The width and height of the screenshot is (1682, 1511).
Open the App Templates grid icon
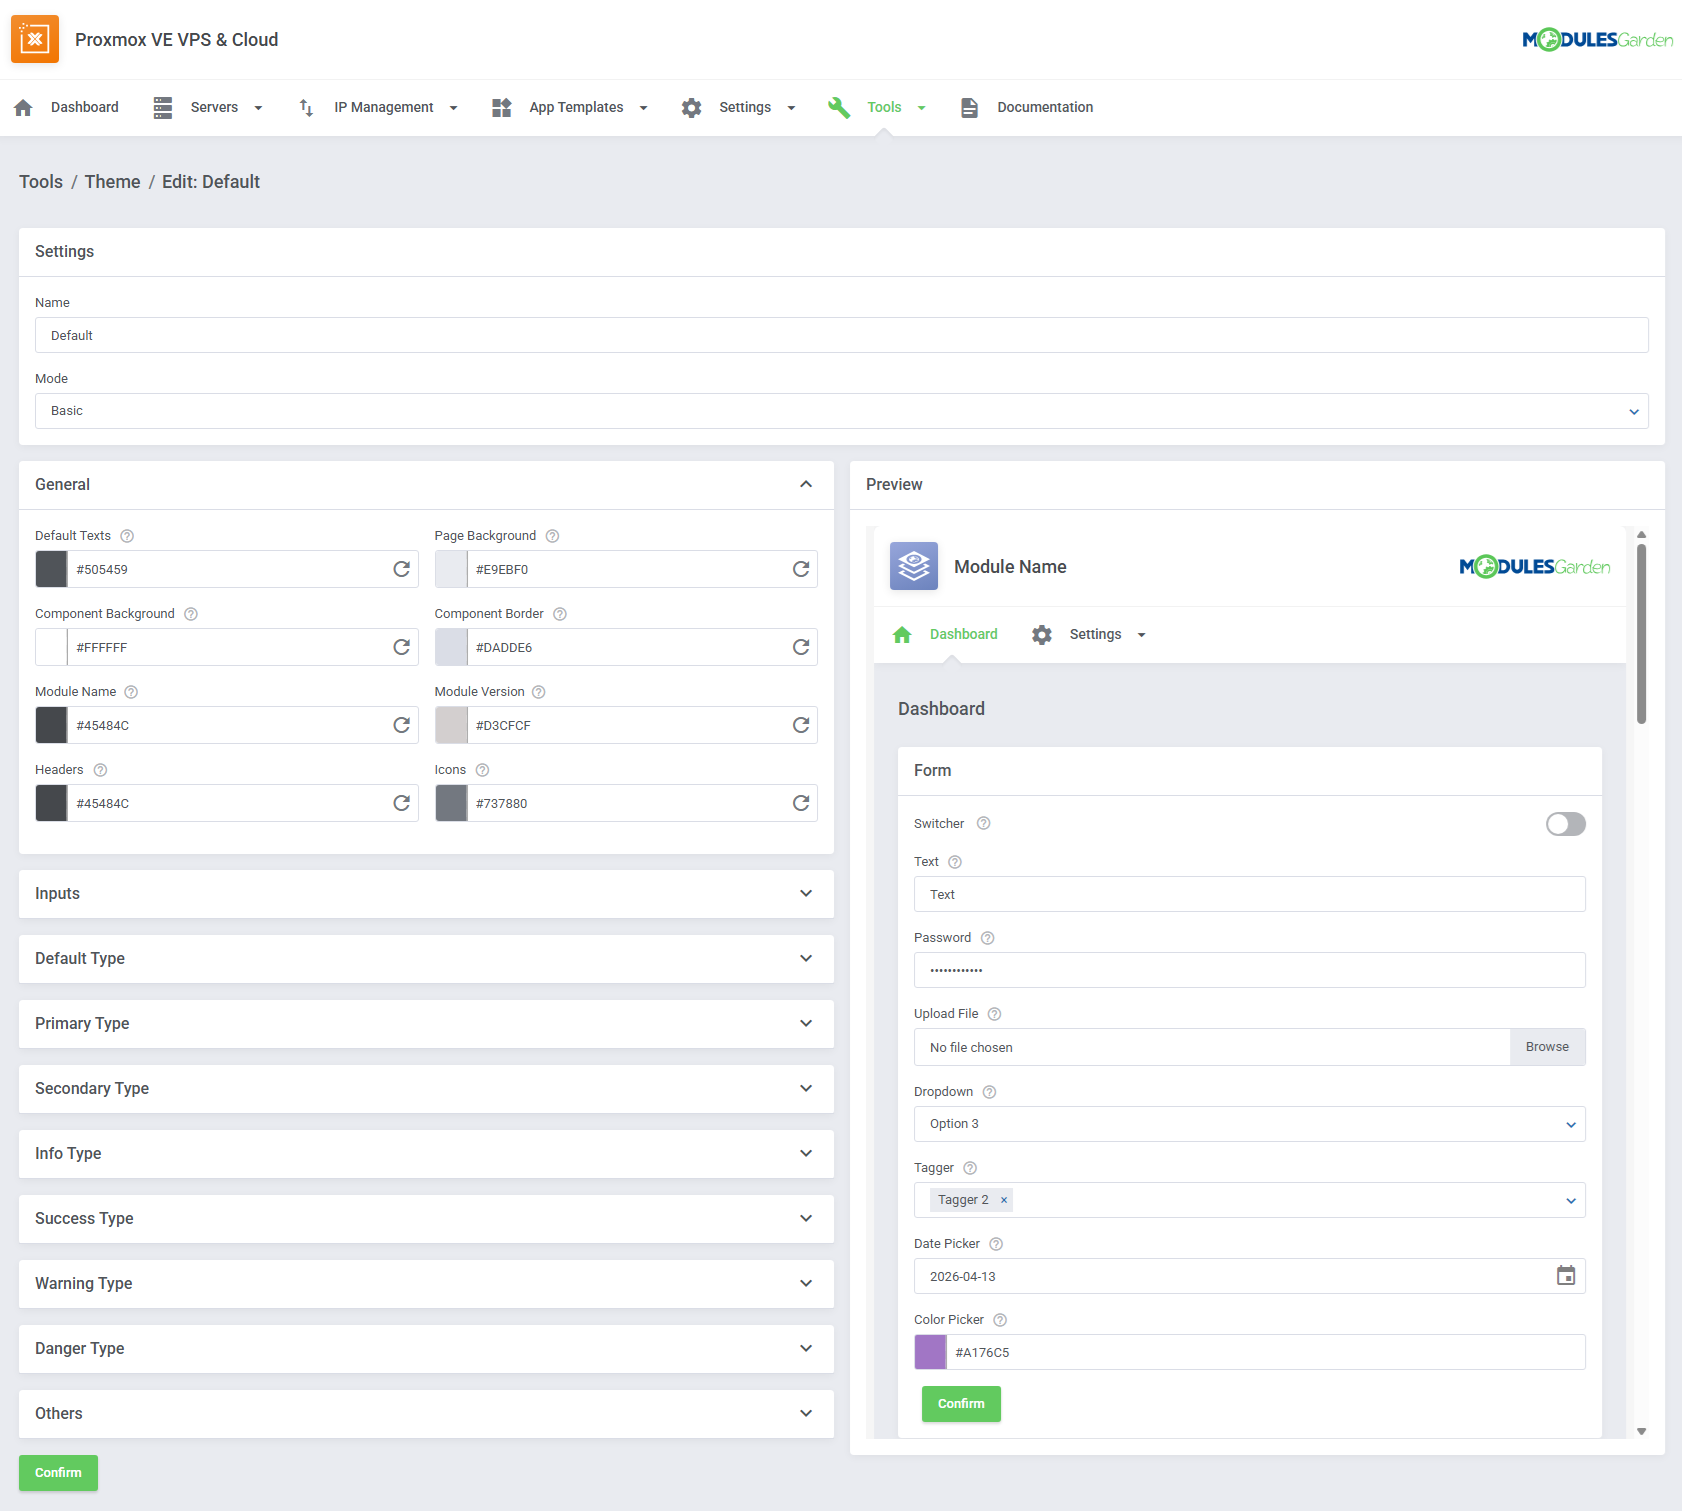tap(501, 107)
